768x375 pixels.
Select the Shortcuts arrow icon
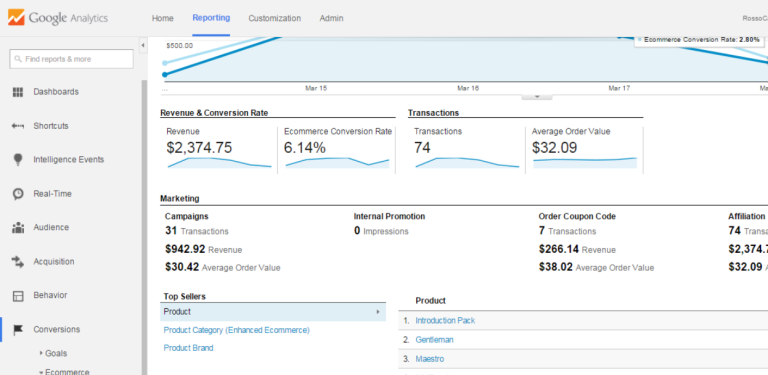pos(18,126)
